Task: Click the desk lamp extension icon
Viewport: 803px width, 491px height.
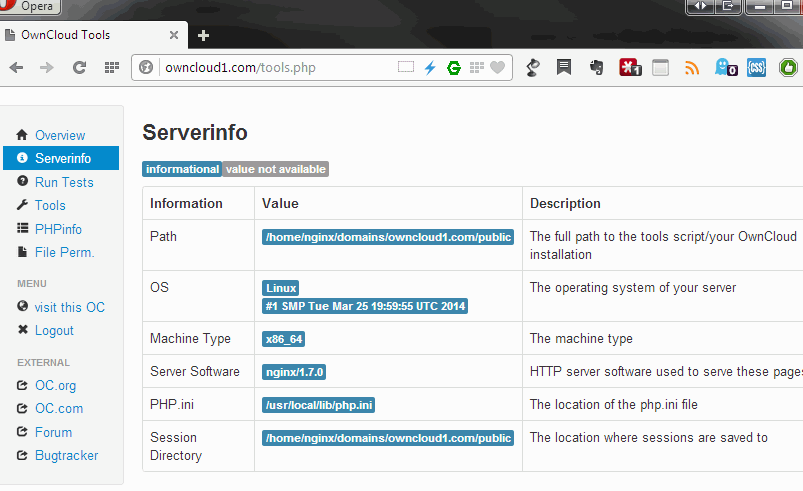Action: click(533, 68)
